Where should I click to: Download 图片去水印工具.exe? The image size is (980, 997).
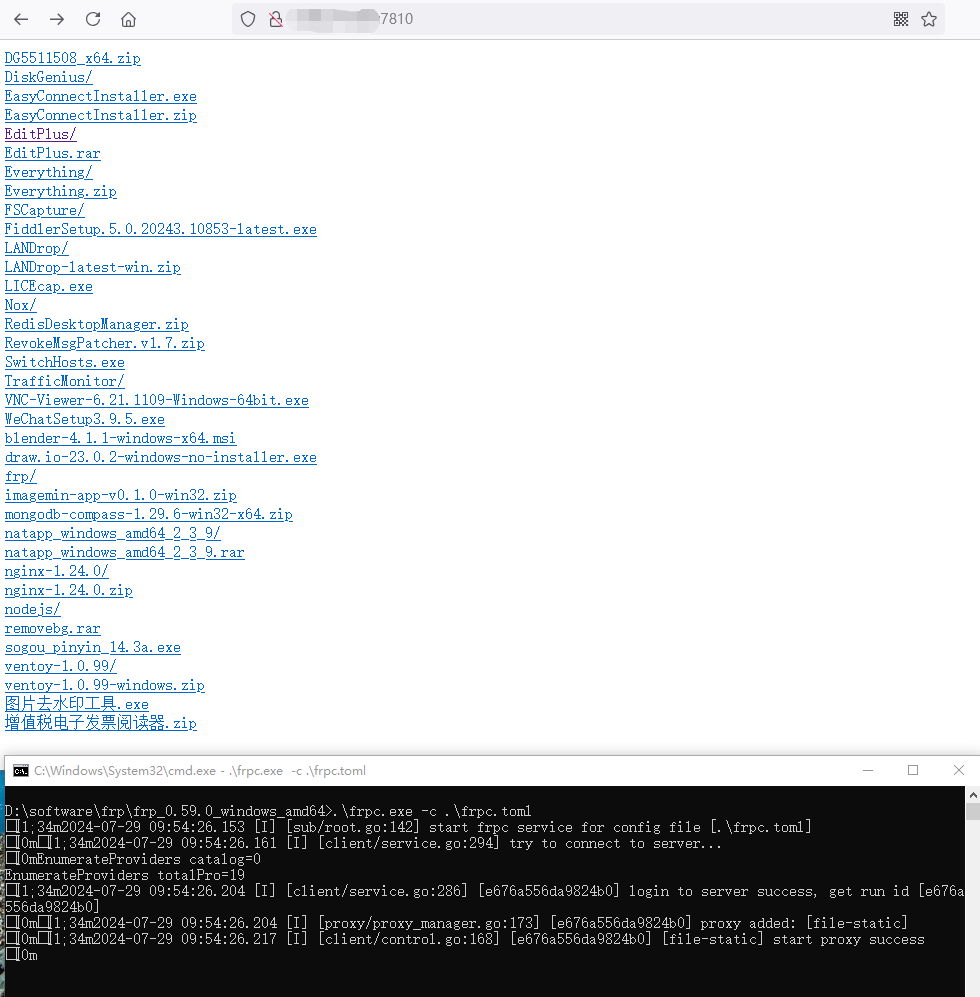click(x=76, y=705)
